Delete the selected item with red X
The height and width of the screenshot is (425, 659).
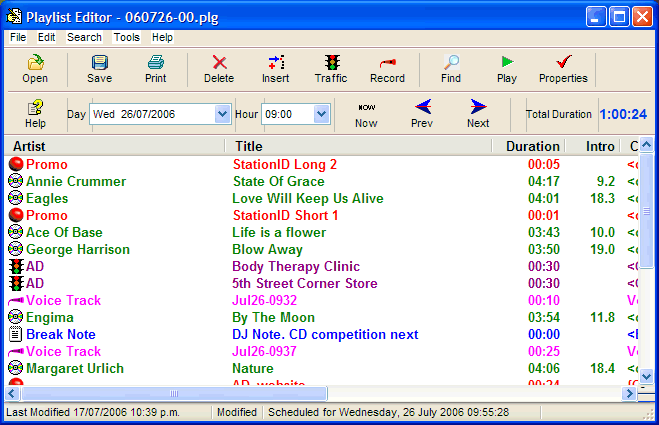(219, 62)
